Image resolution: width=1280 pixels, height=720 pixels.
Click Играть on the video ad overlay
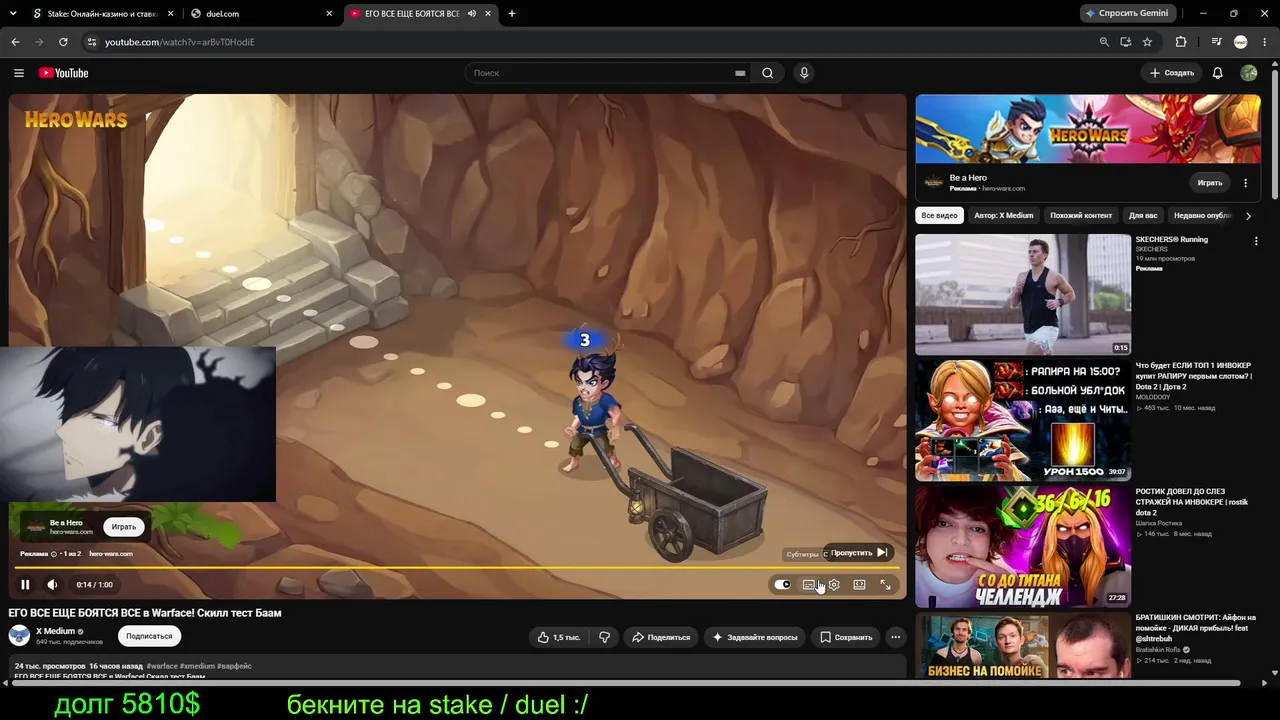click(x=124, y=527)
